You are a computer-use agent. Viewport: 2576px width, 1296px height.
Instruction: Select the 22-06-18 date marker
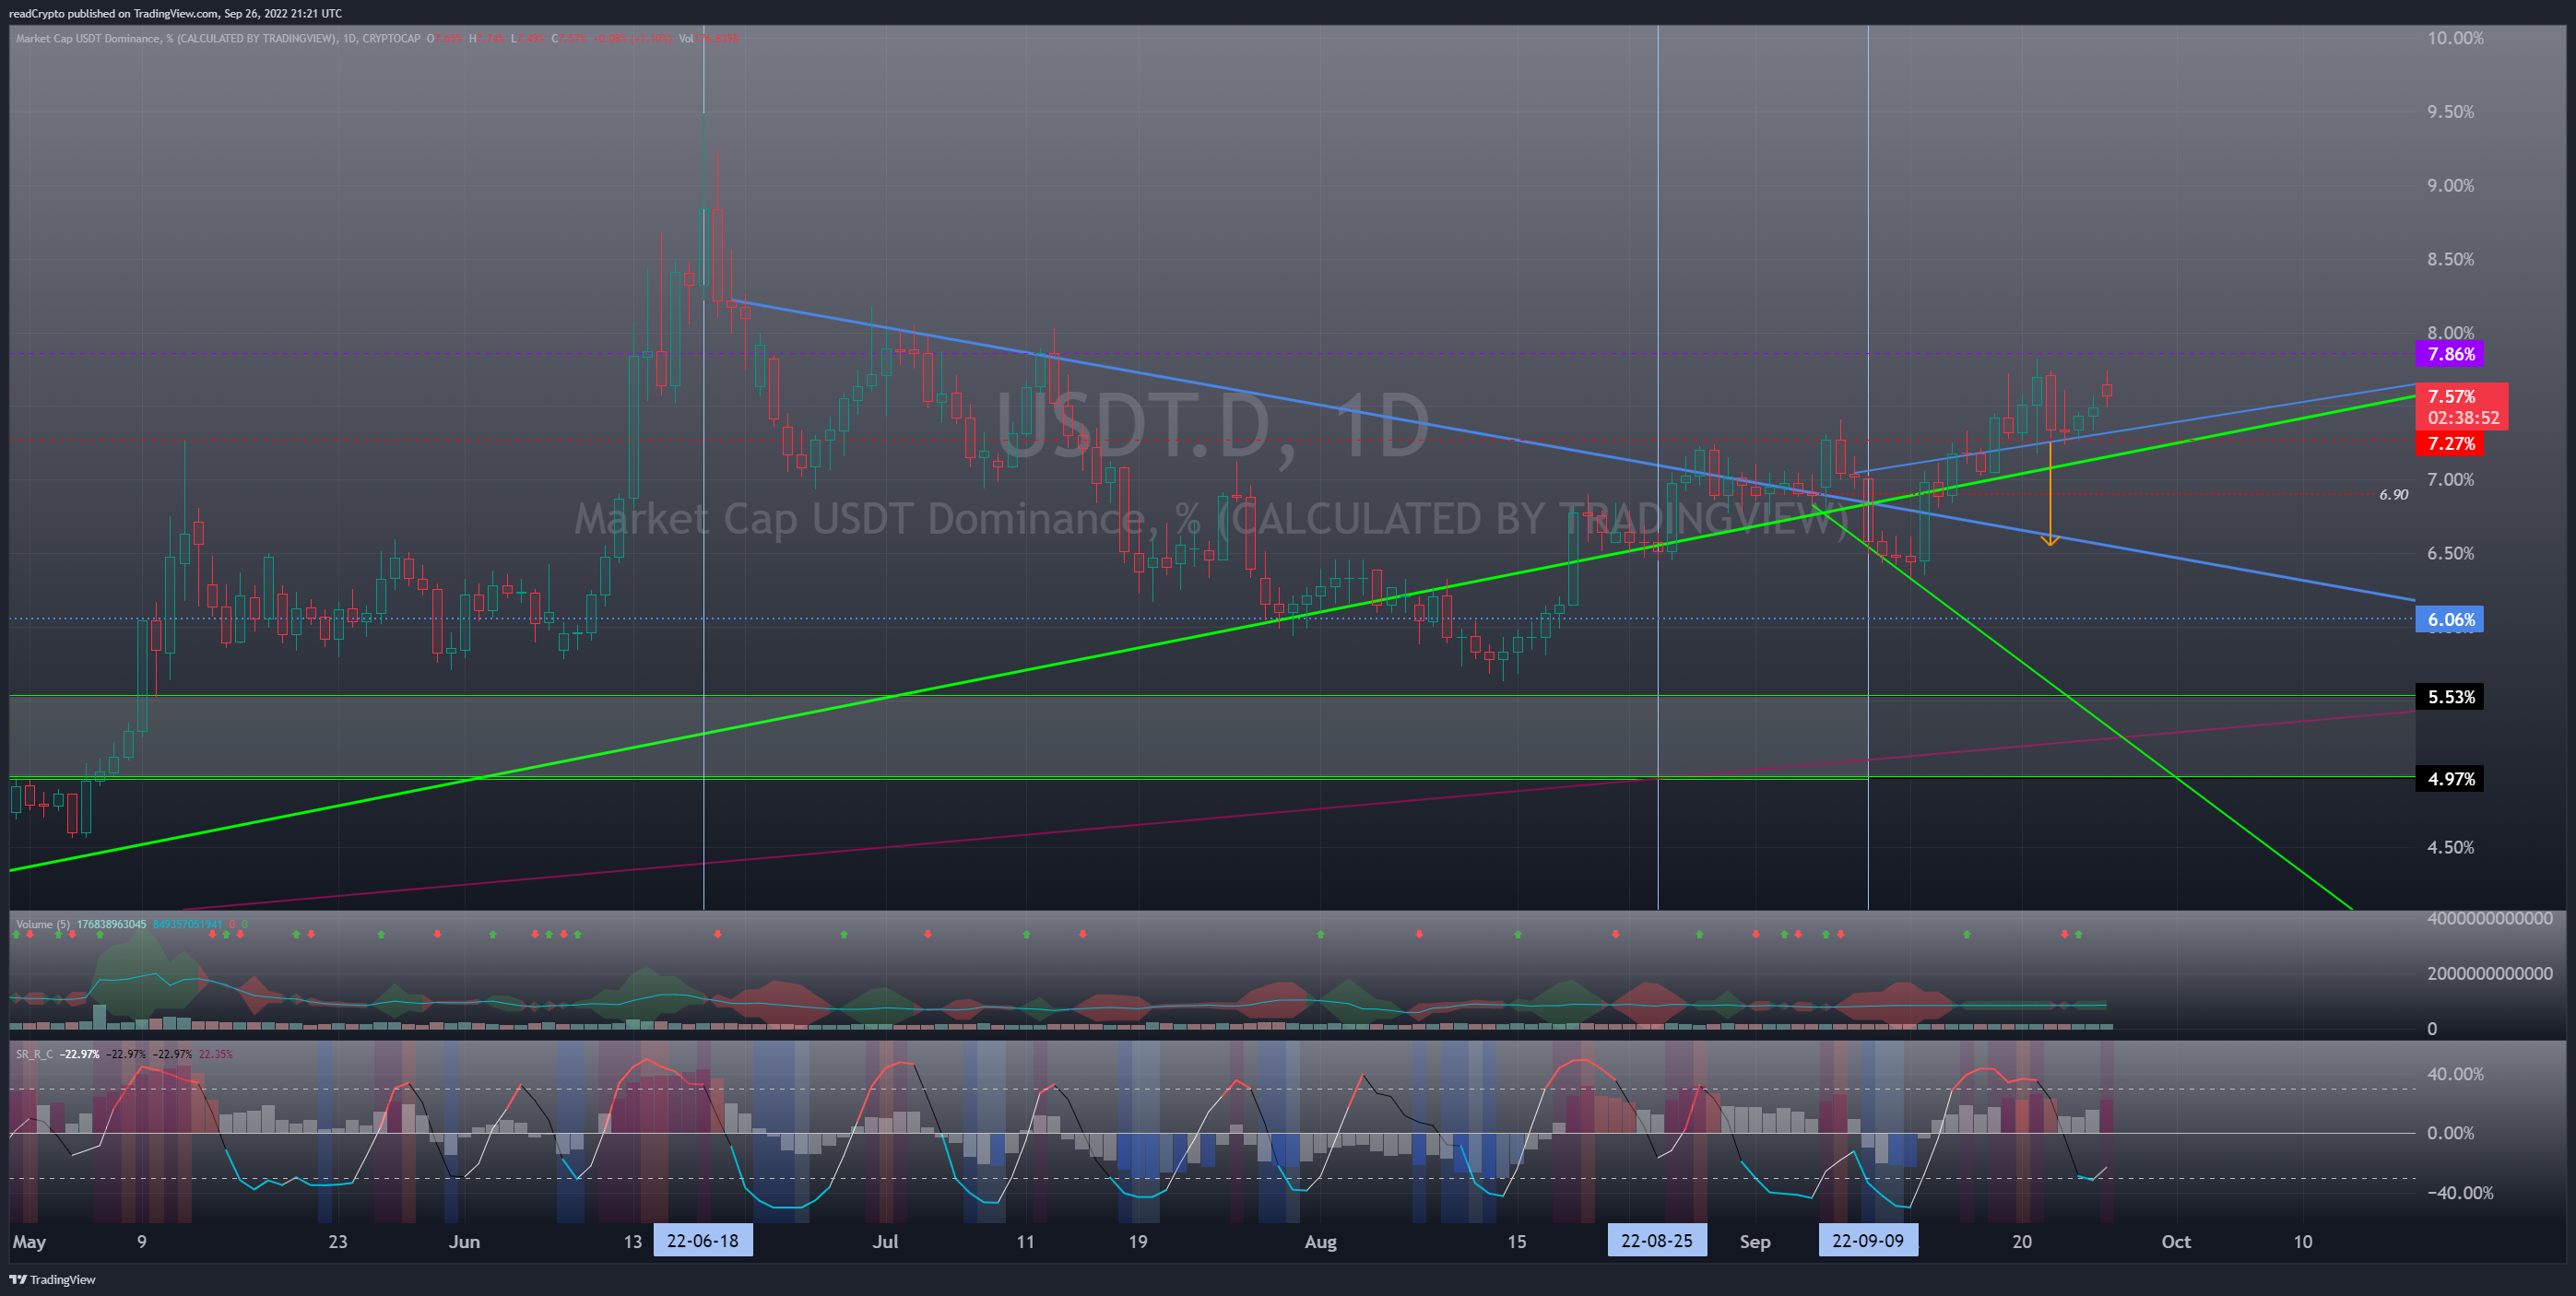click(703, 1241)
